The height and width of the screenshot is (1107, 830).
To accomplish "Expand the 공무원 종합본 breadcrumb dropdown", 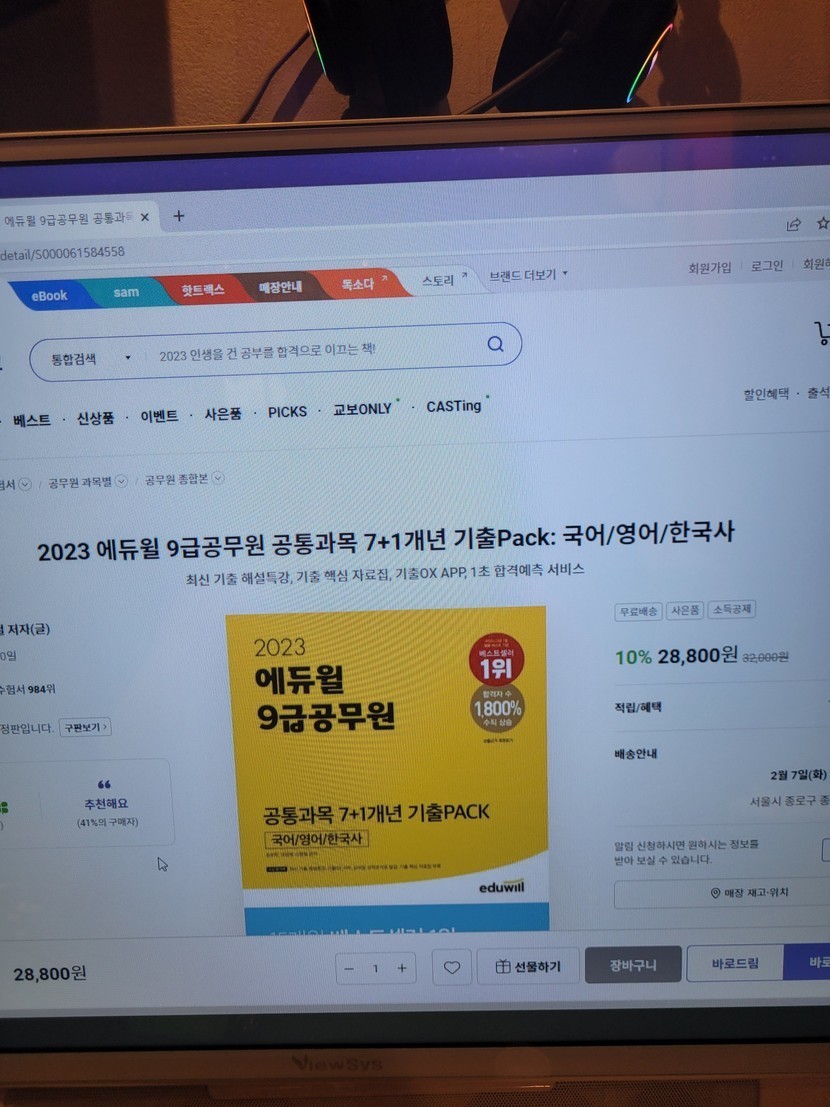I will tap(217, 479).
